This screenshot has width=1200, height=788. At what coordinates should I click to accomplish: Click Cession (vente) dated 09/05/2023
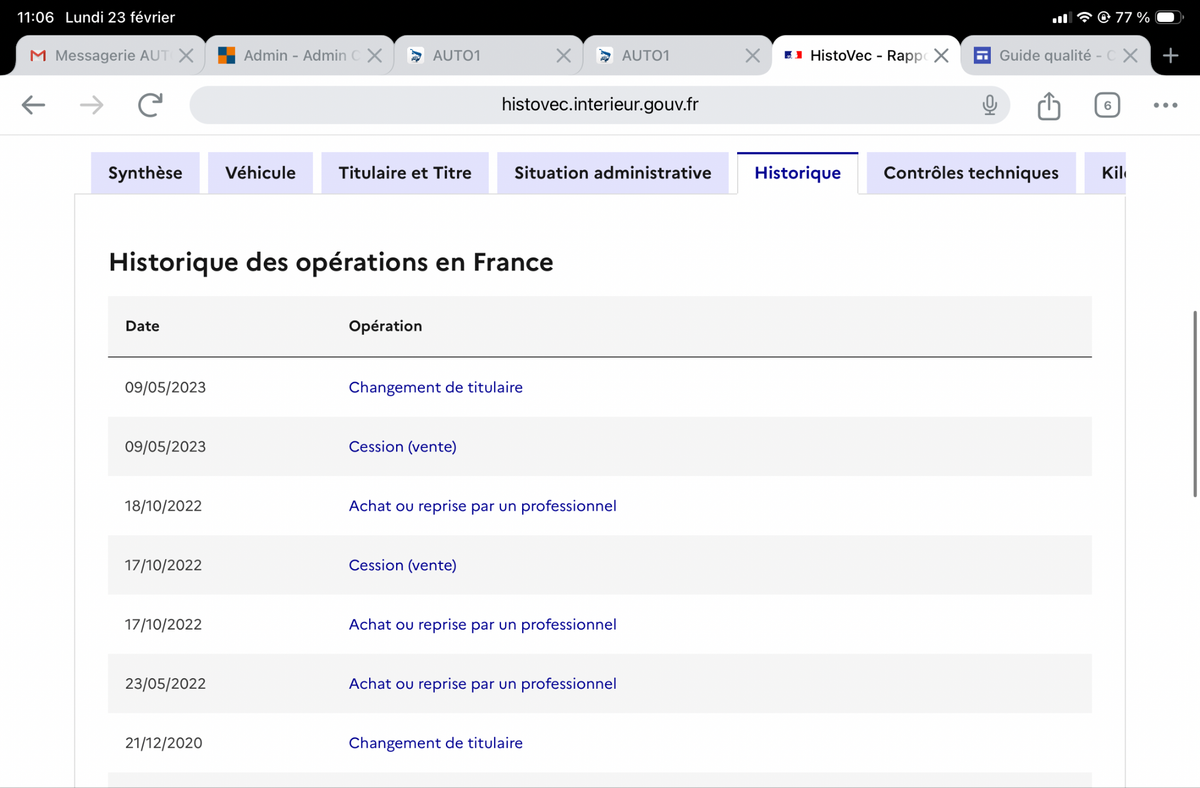402,446
